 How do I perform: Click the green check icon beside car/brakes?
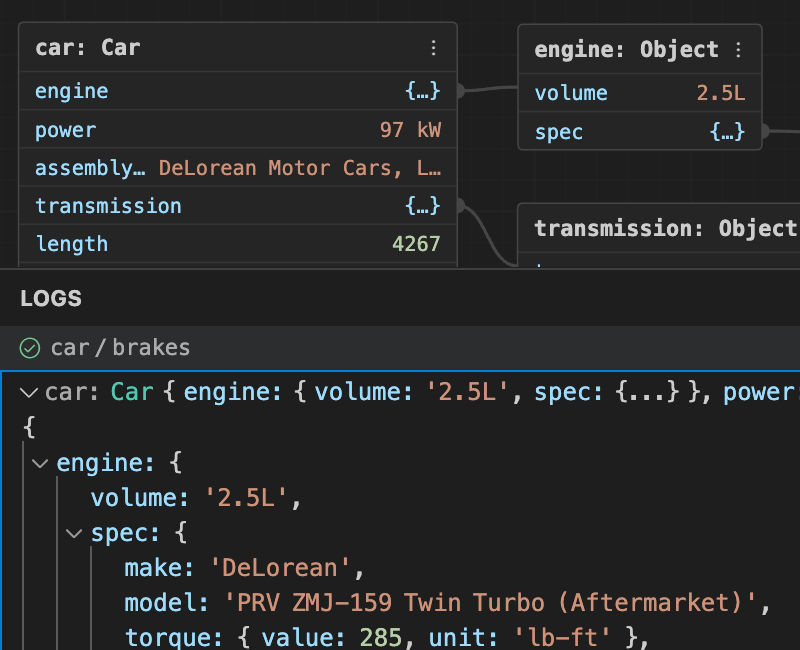coord(30,348)
